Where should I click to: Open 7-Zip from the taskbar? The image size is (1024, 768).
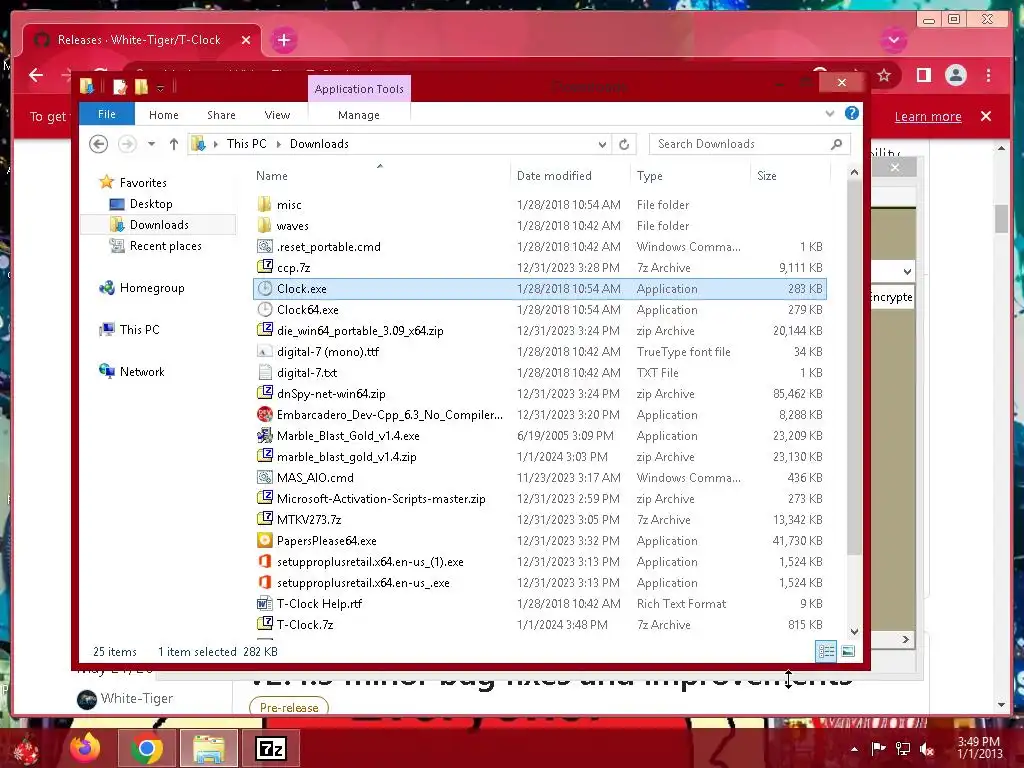(271, 748)
